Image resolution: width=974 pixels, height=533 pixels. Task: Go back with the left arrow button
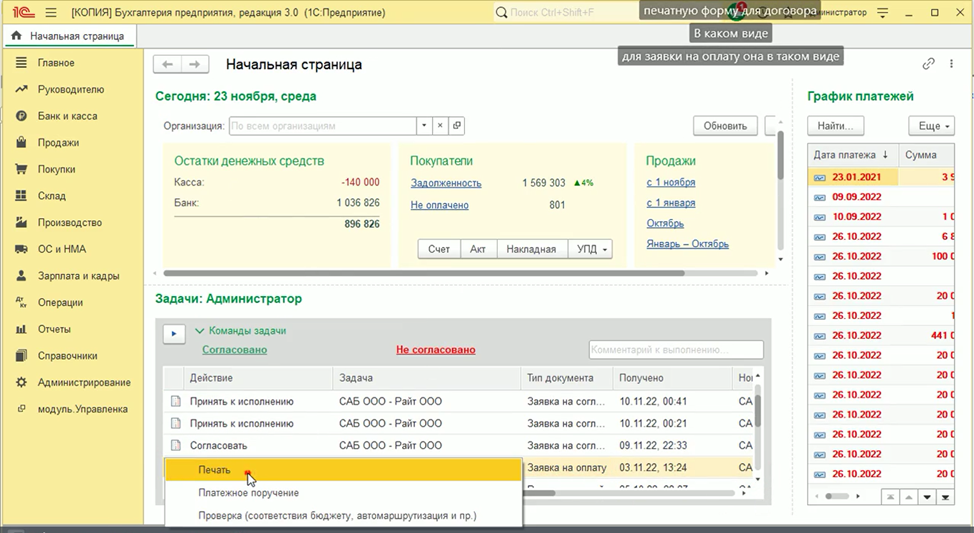(x=167, y=64)
